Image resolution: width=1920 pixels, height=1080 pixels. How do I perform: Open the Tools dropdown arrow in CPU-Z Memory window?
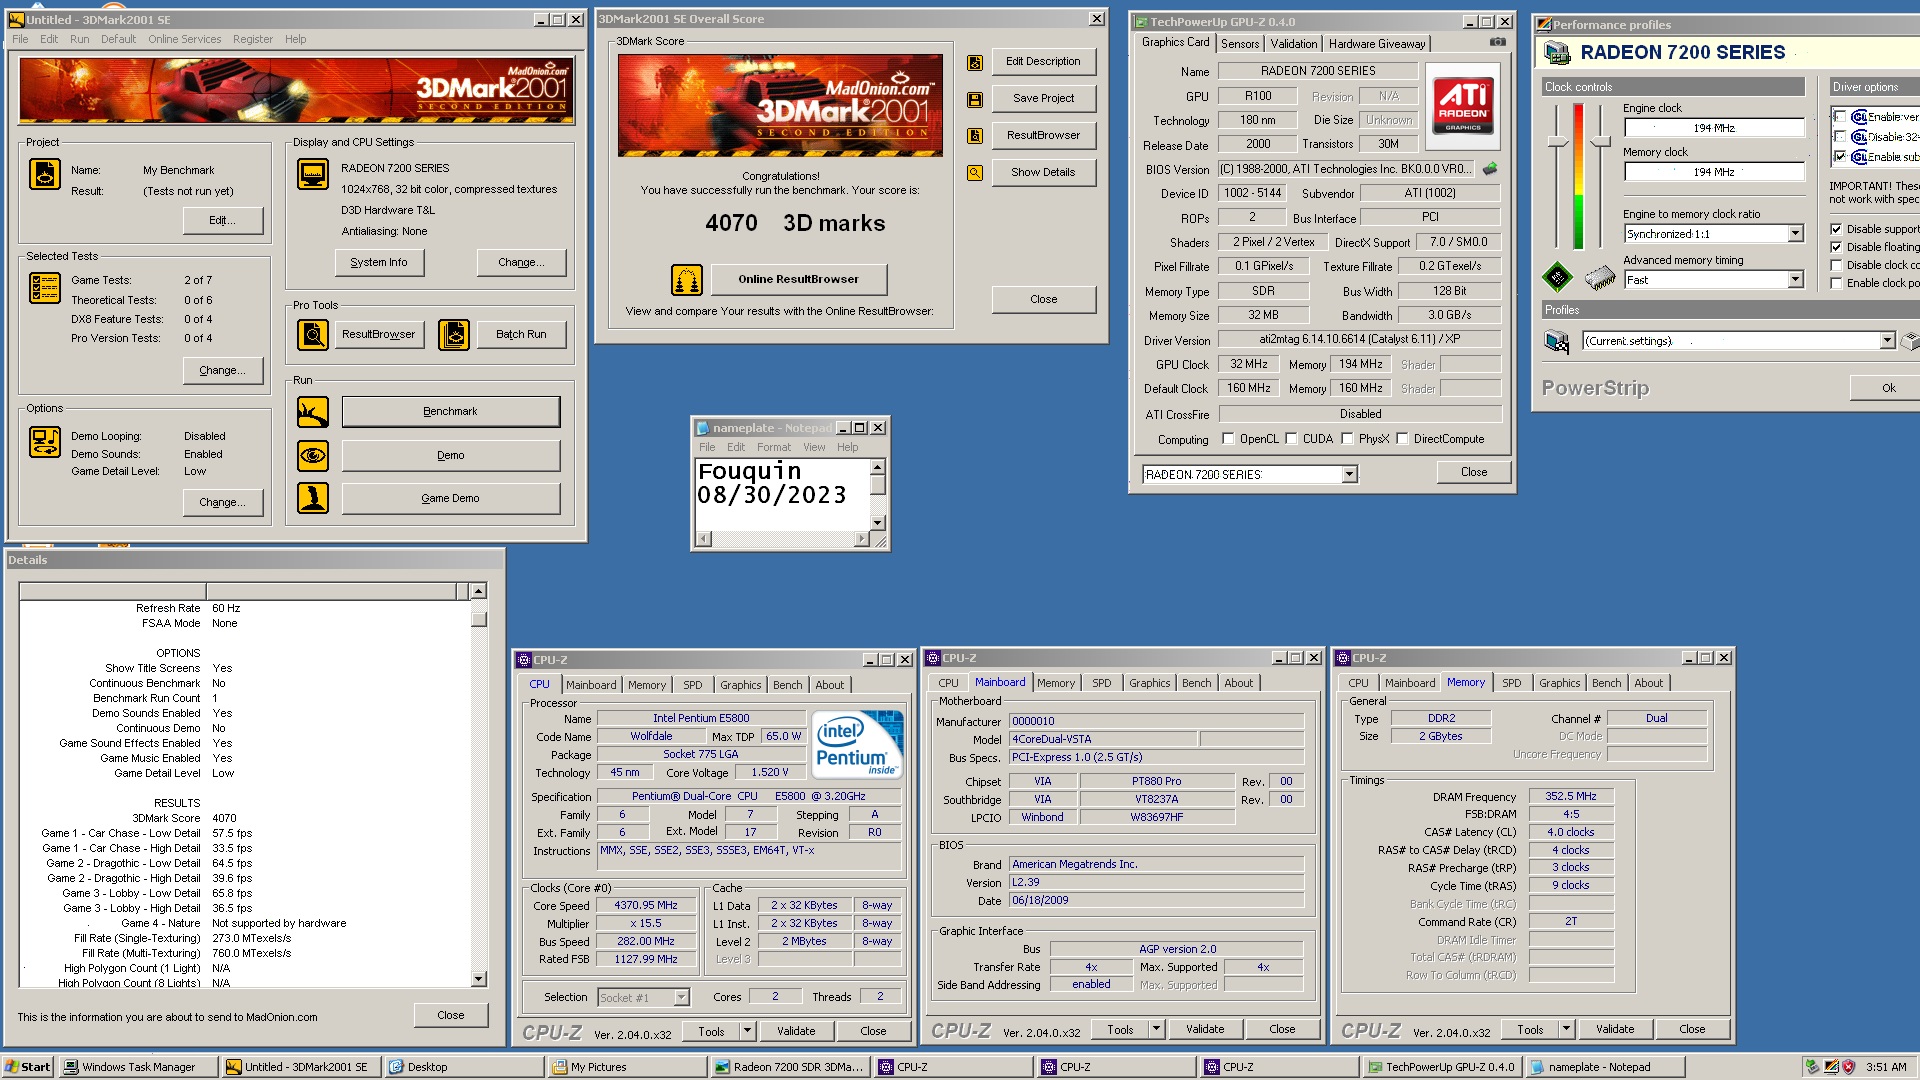1566,1028
